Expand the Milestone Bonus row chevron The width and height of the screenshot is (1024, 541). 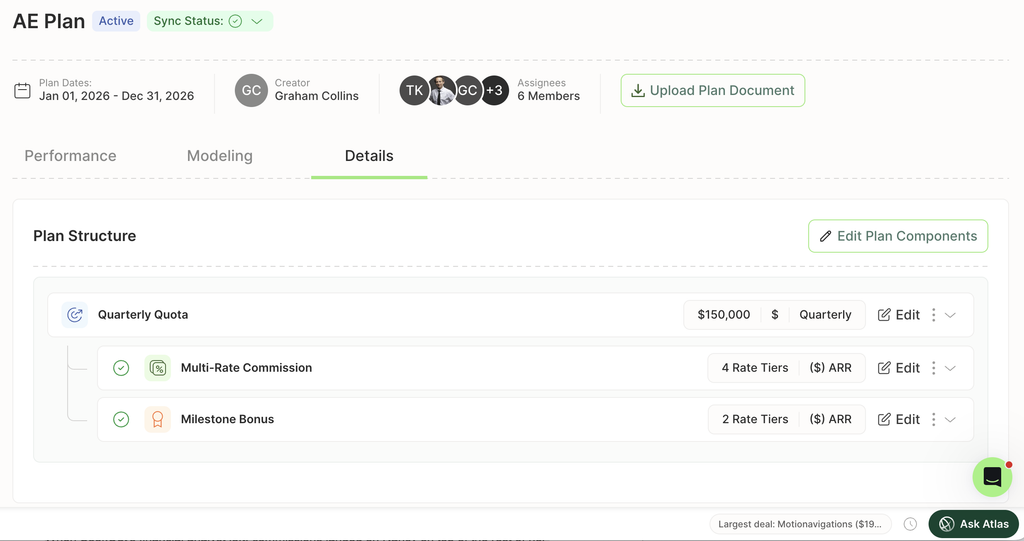(x=950, y=419)
